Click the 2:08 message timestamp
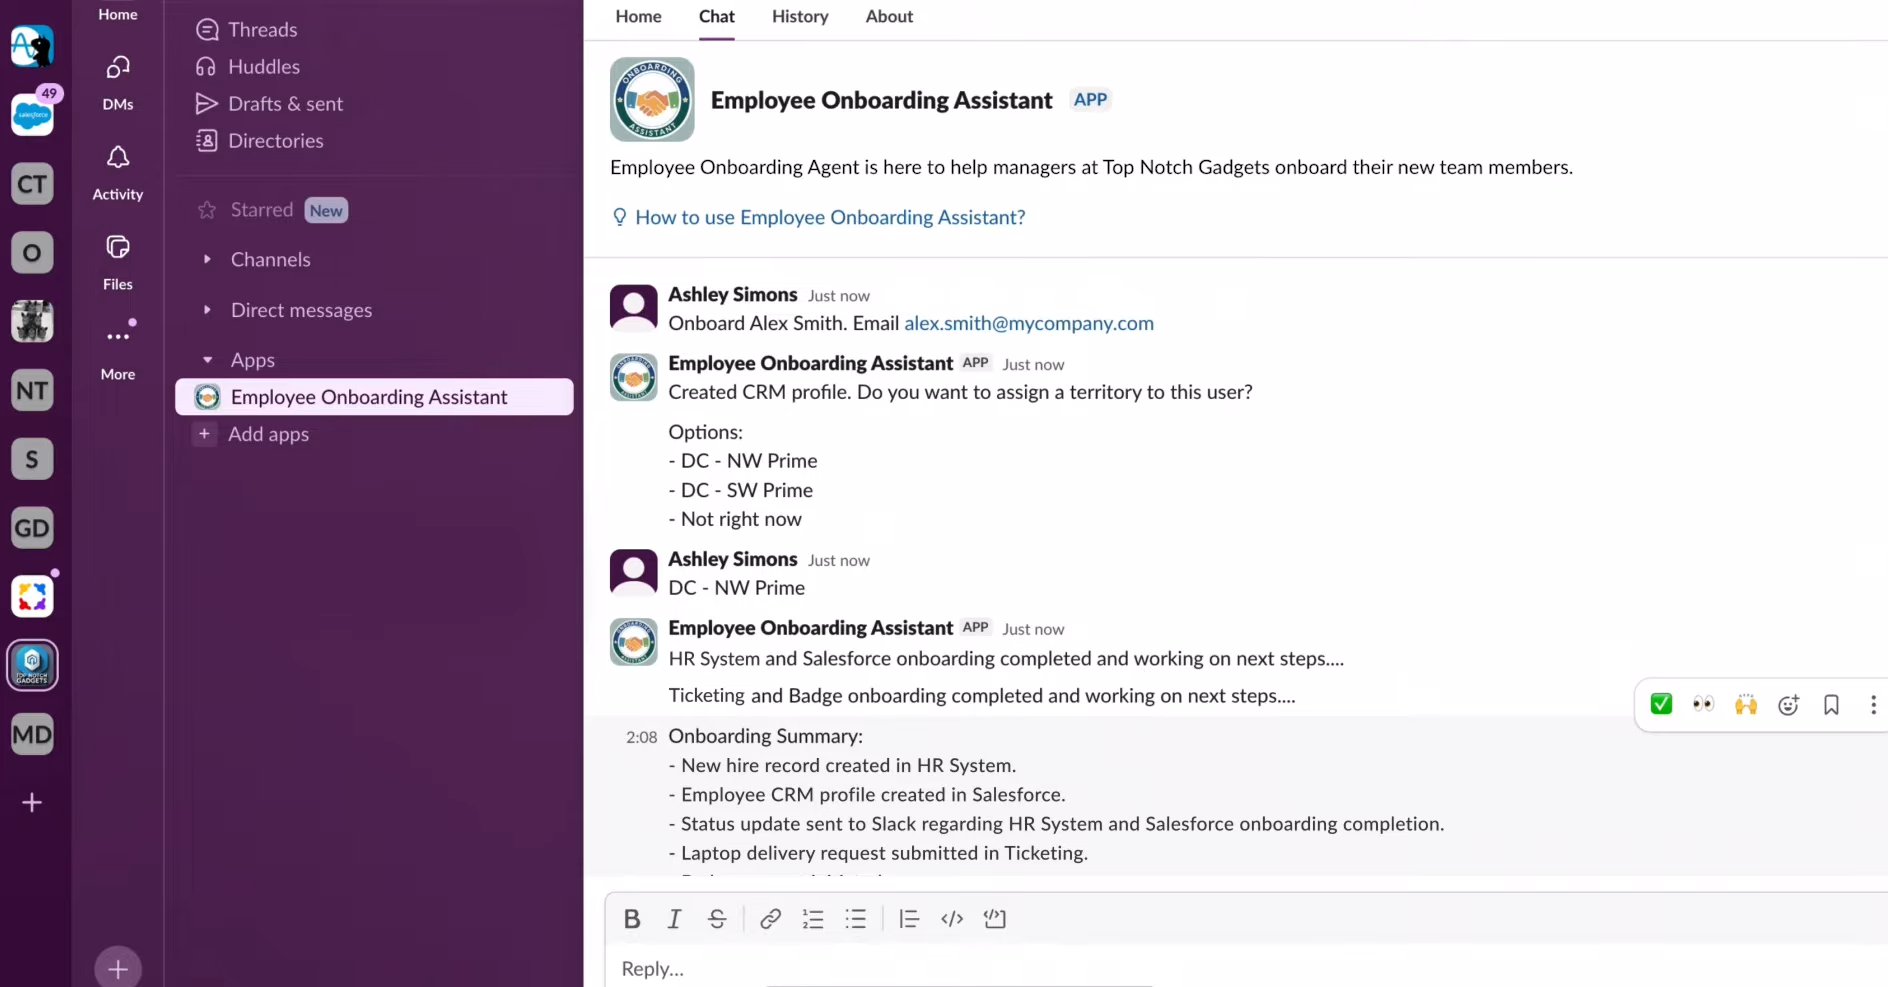 point(641,737)
